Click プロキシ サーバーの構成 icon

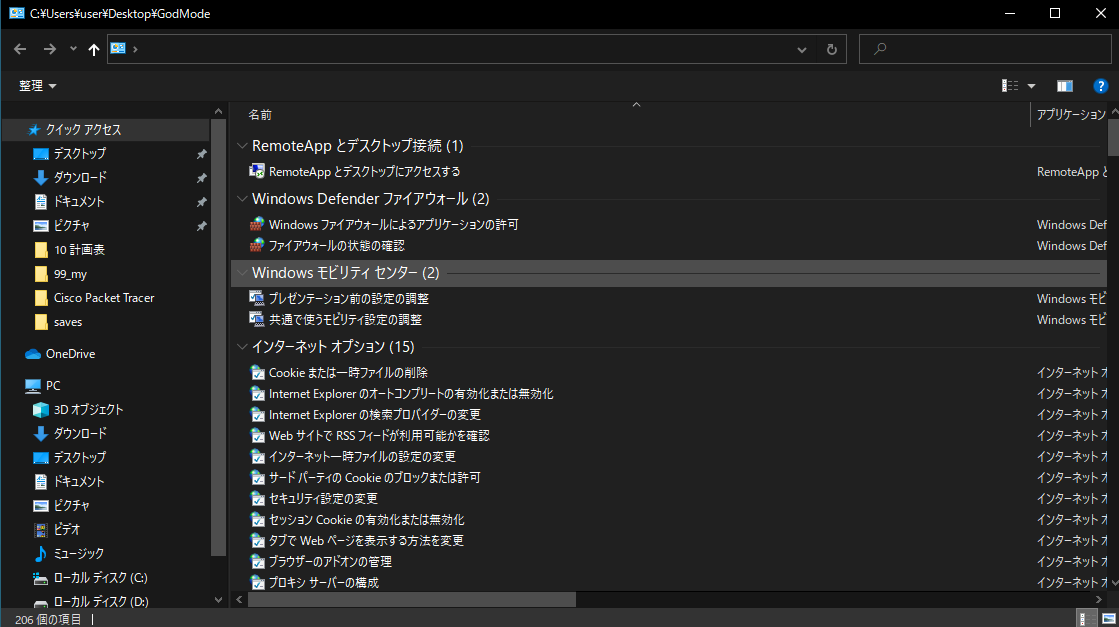pos(257,583)
